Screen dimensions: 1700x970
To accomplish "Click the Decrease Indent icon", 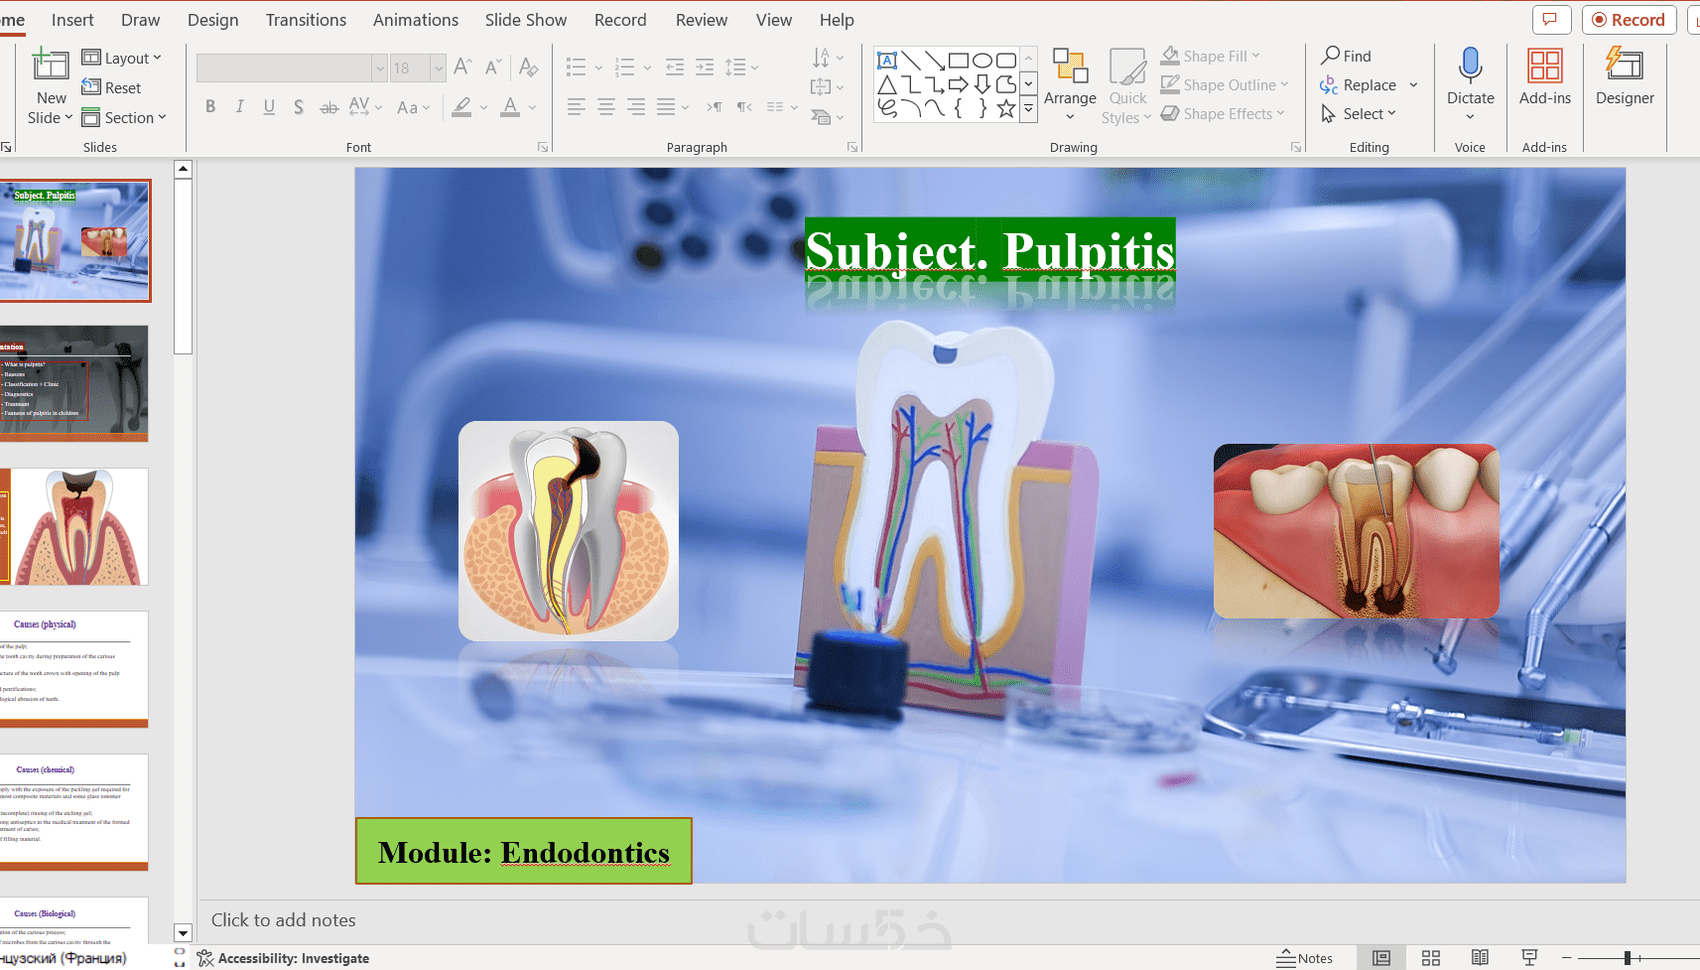I will click(675, 67).
